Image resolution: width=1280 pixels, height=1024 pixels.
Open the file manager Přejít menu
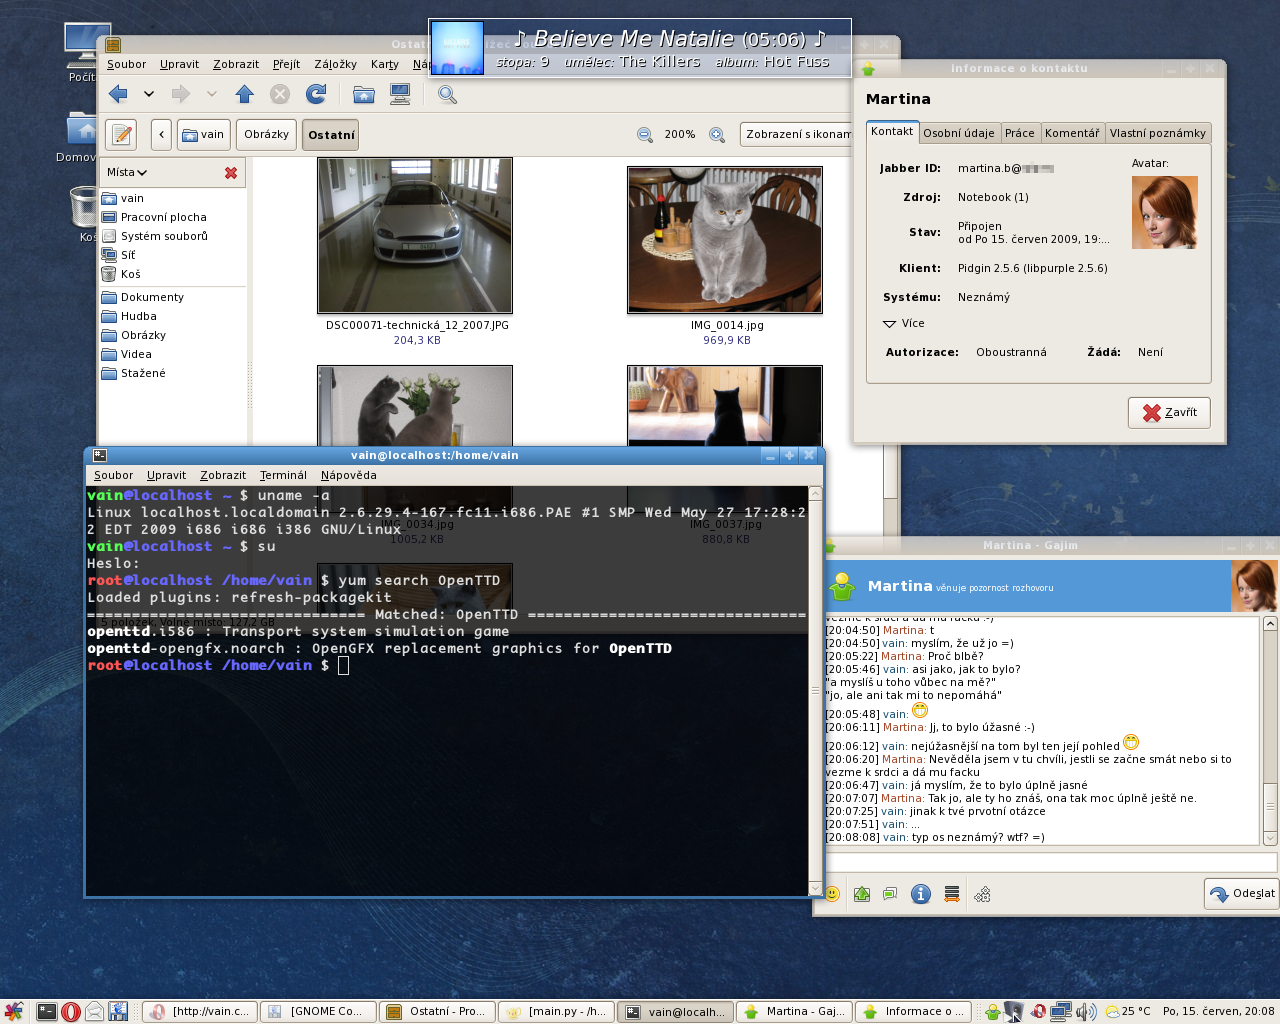click(x=286, y=64)
